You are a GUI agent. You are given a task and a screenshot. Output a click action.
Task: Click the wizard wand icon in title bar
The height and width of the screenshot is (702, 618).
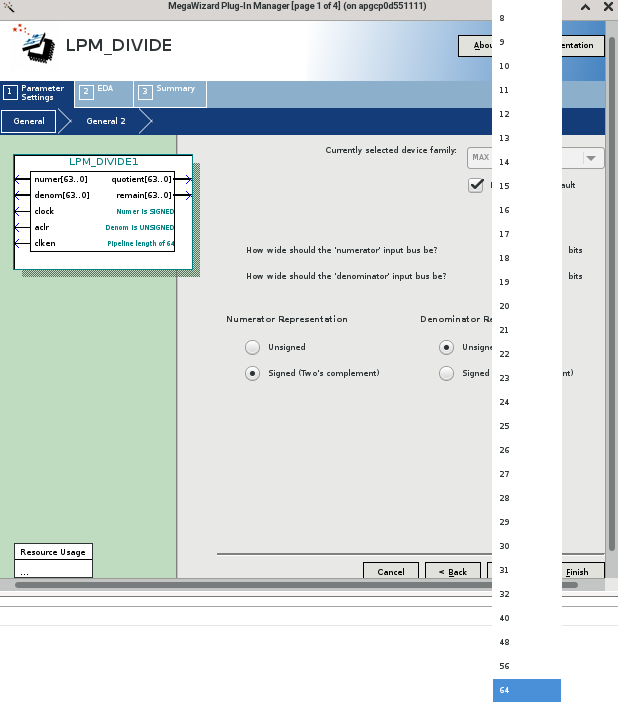[x=9, y=7]
